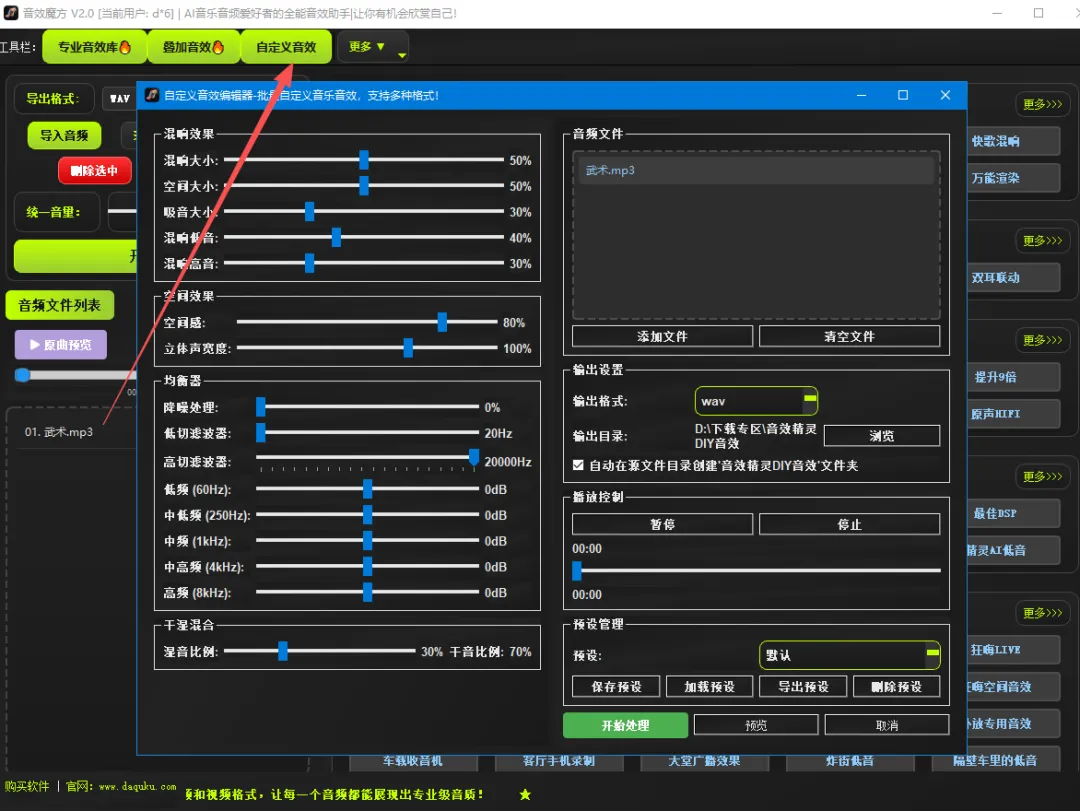Select the 提升9倍 effect
Image resolution: width=1080 pixels, height=811 pixels.
click(1013, 377)
